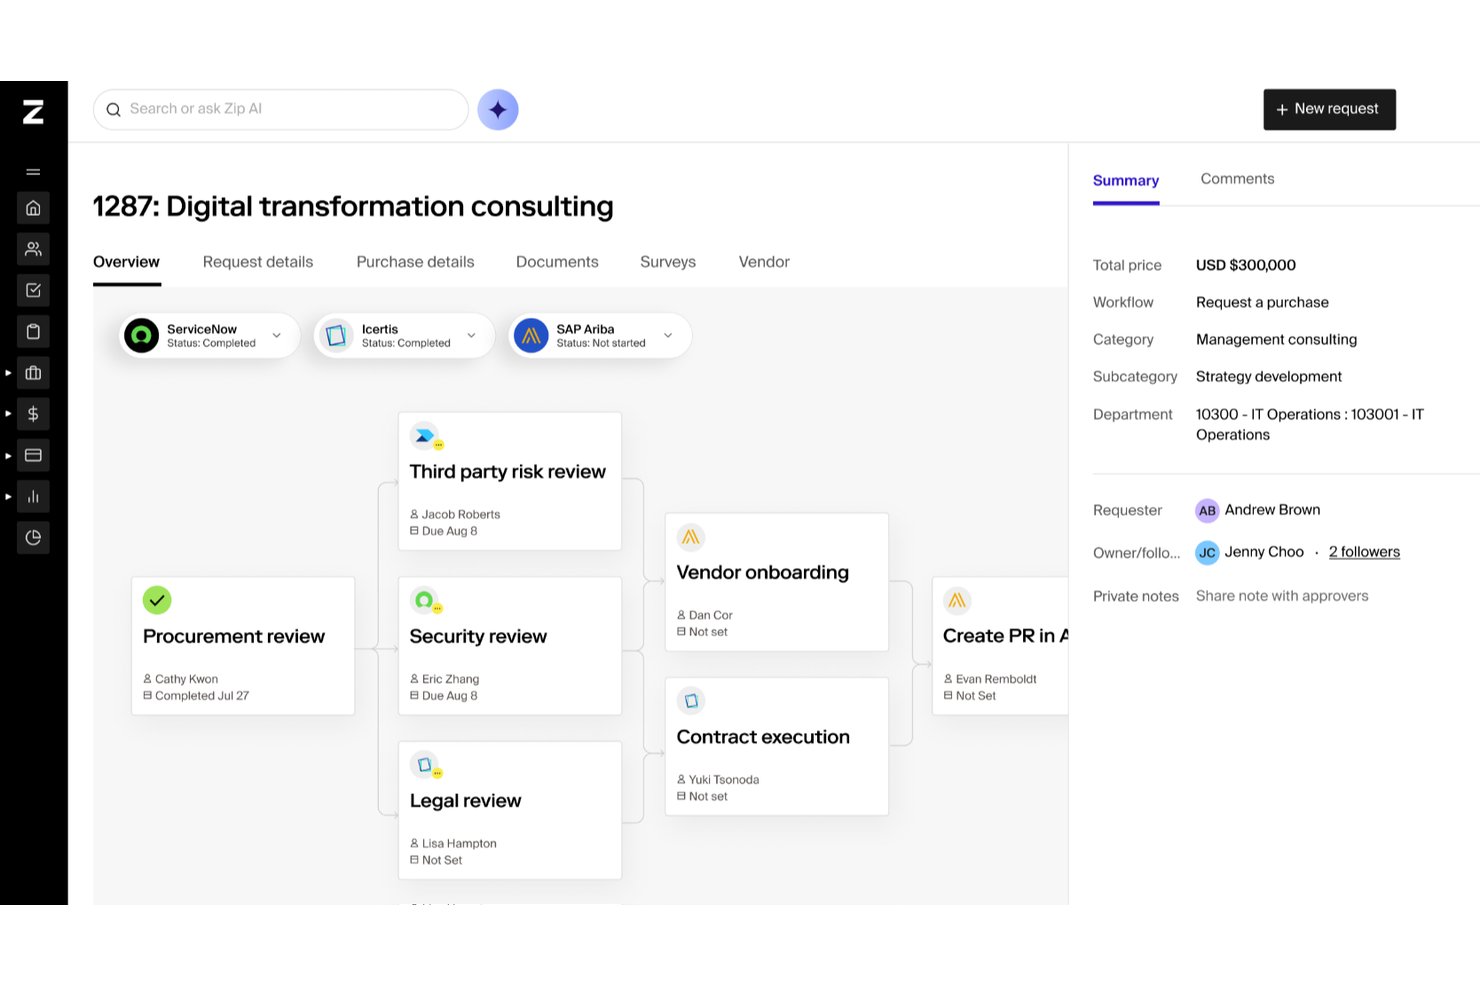This screenshot has height=987, width=1480.
Task: Open the Legal review card
Action: (510, 810)
